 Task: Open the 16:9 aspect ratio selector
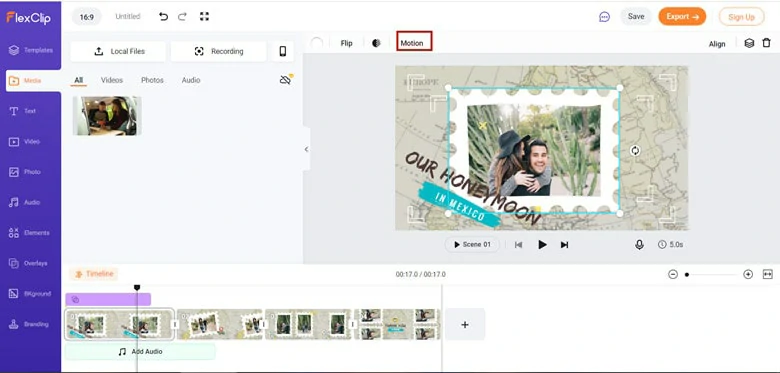point(87,17)
